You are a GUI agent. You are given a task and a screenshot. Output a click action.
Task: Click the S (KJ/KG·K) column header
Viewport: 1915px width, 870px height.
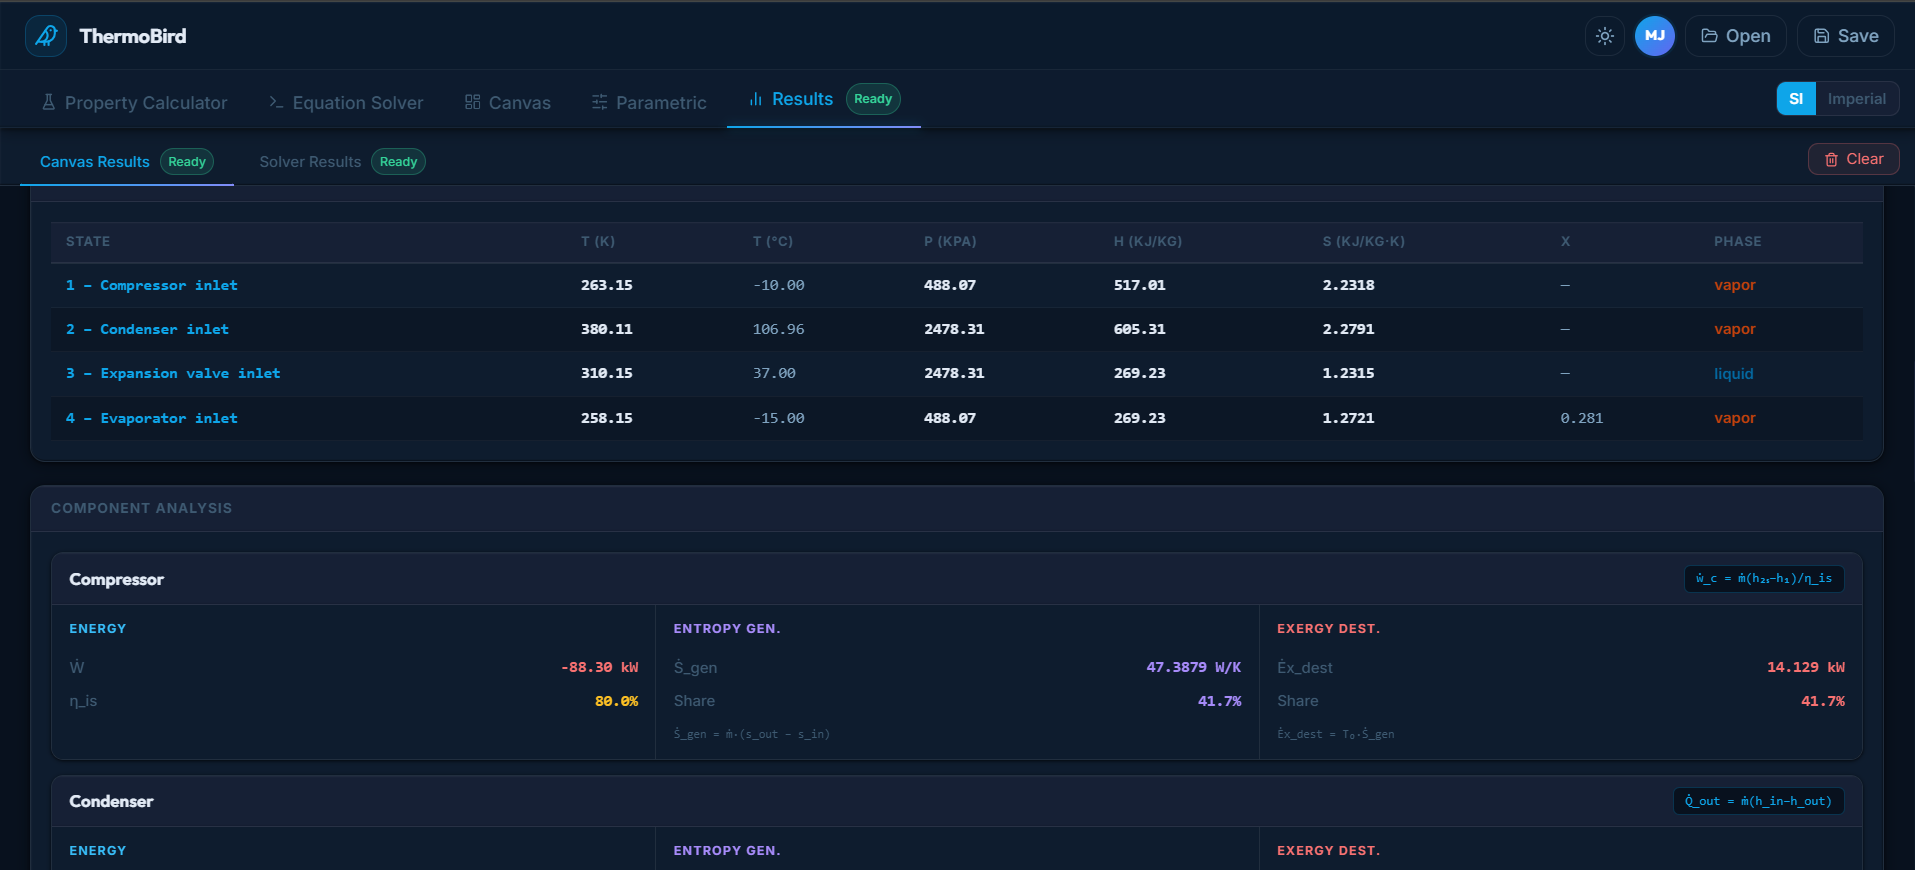(1364, 241)
